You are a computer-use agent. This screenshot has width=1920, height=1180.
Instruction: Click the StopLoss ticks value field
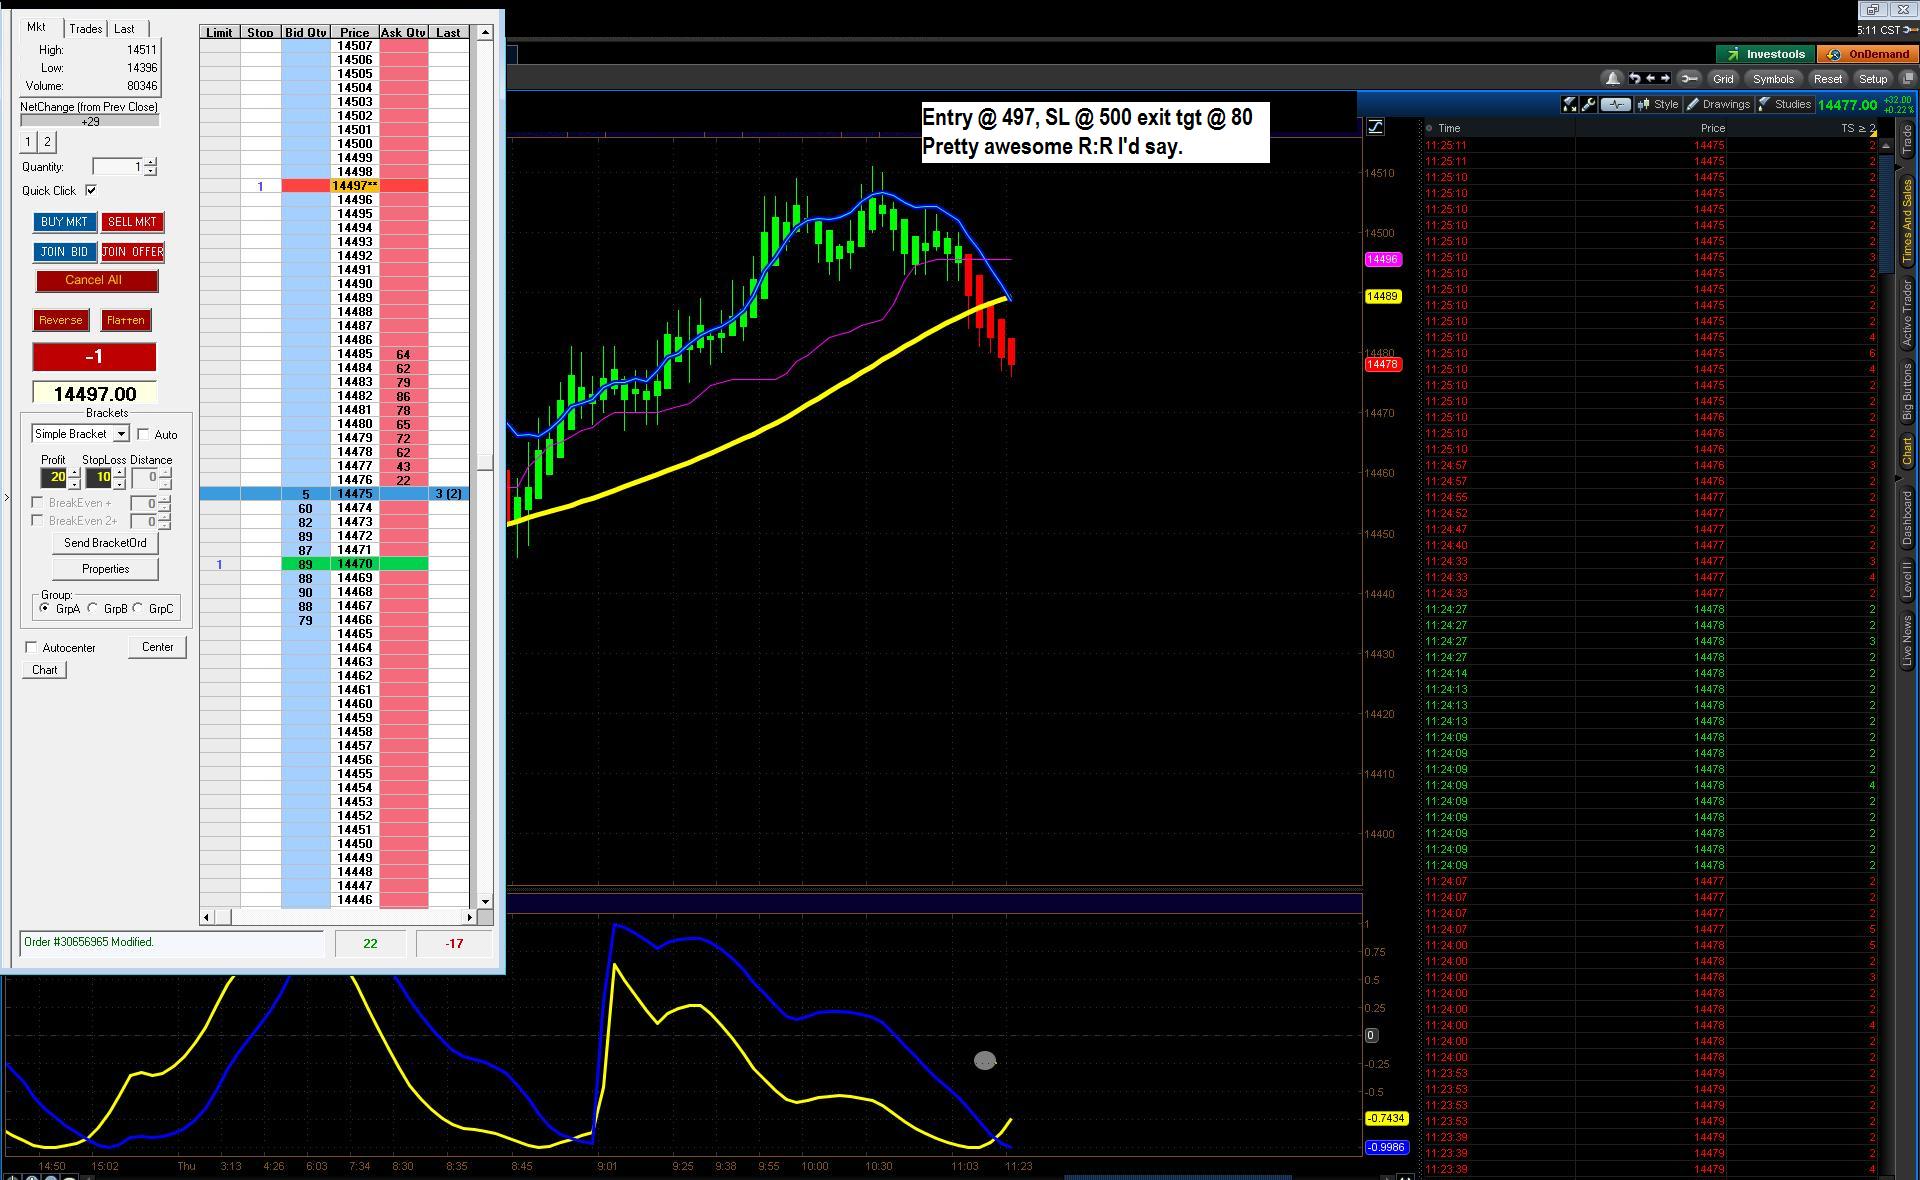tap(99, 478)
